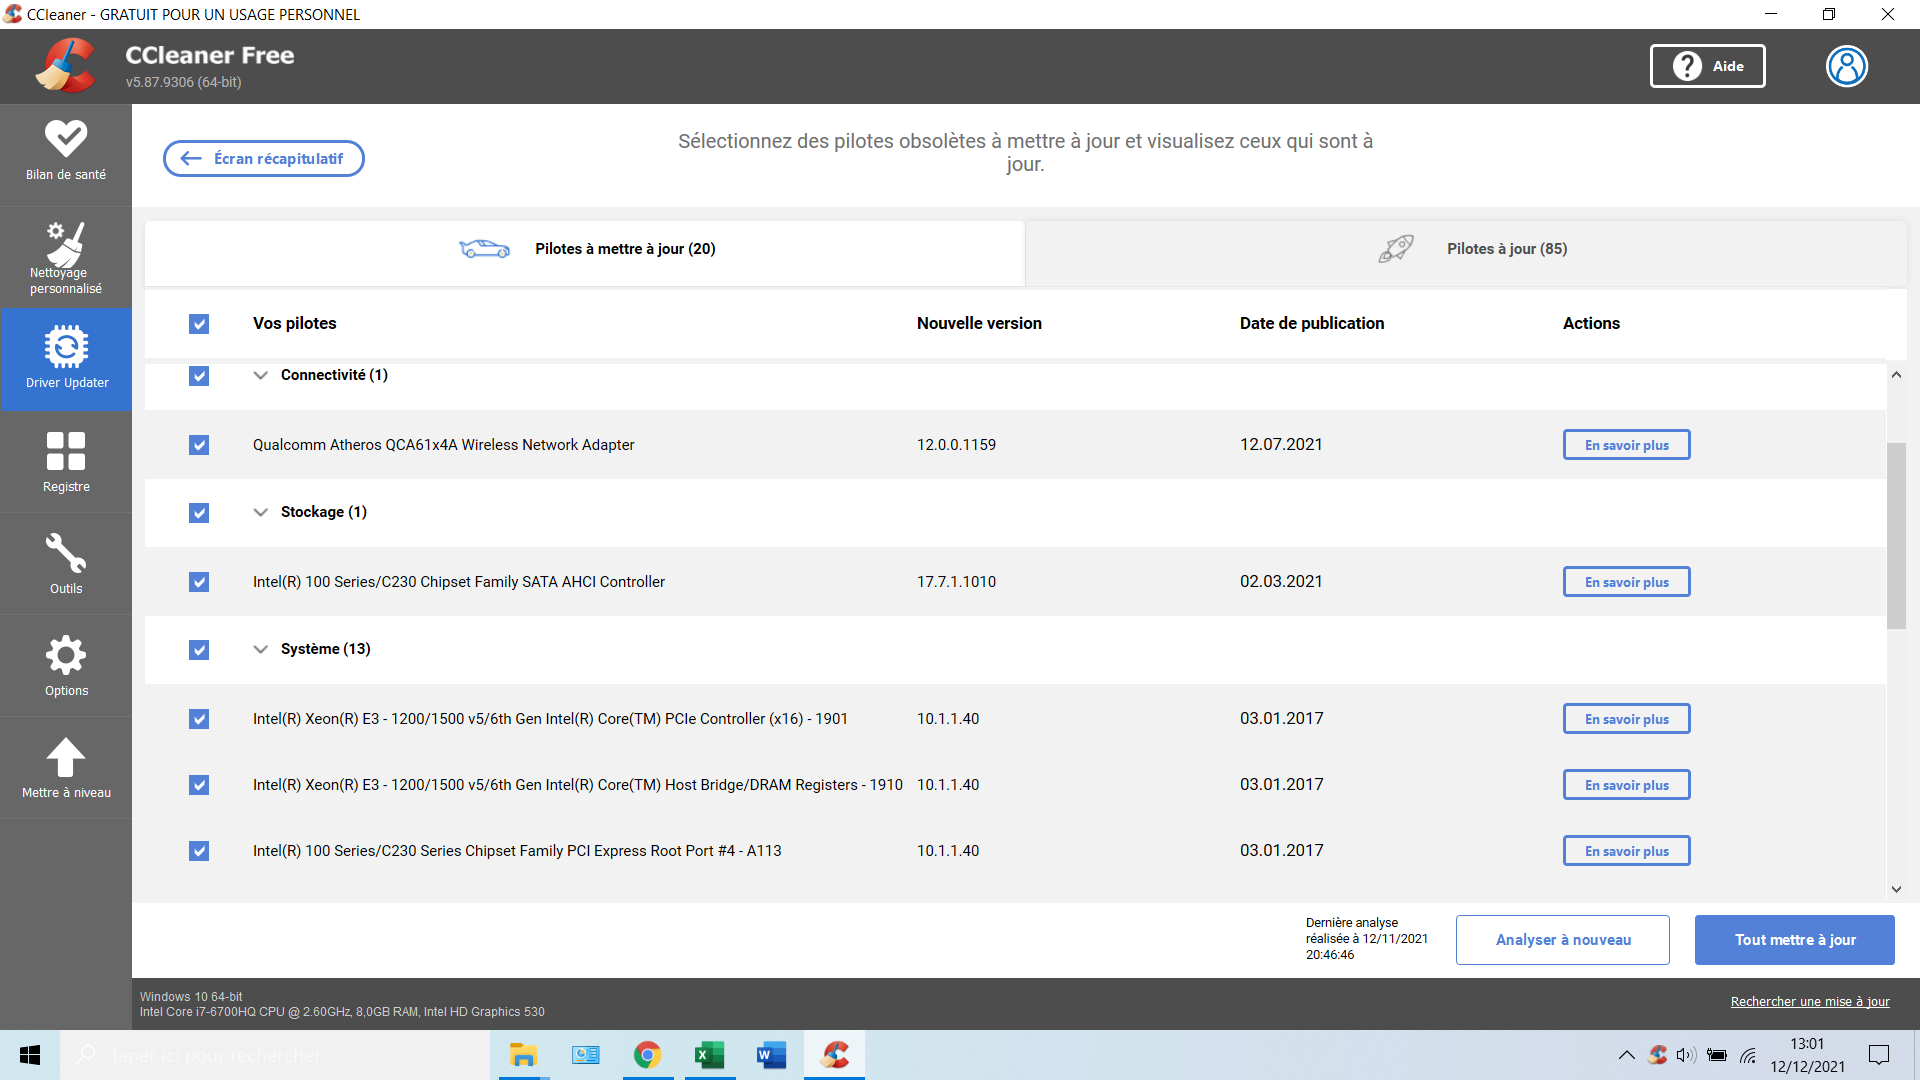Click the taskbar clock showing 13:01

[x=1807, y=1055]
